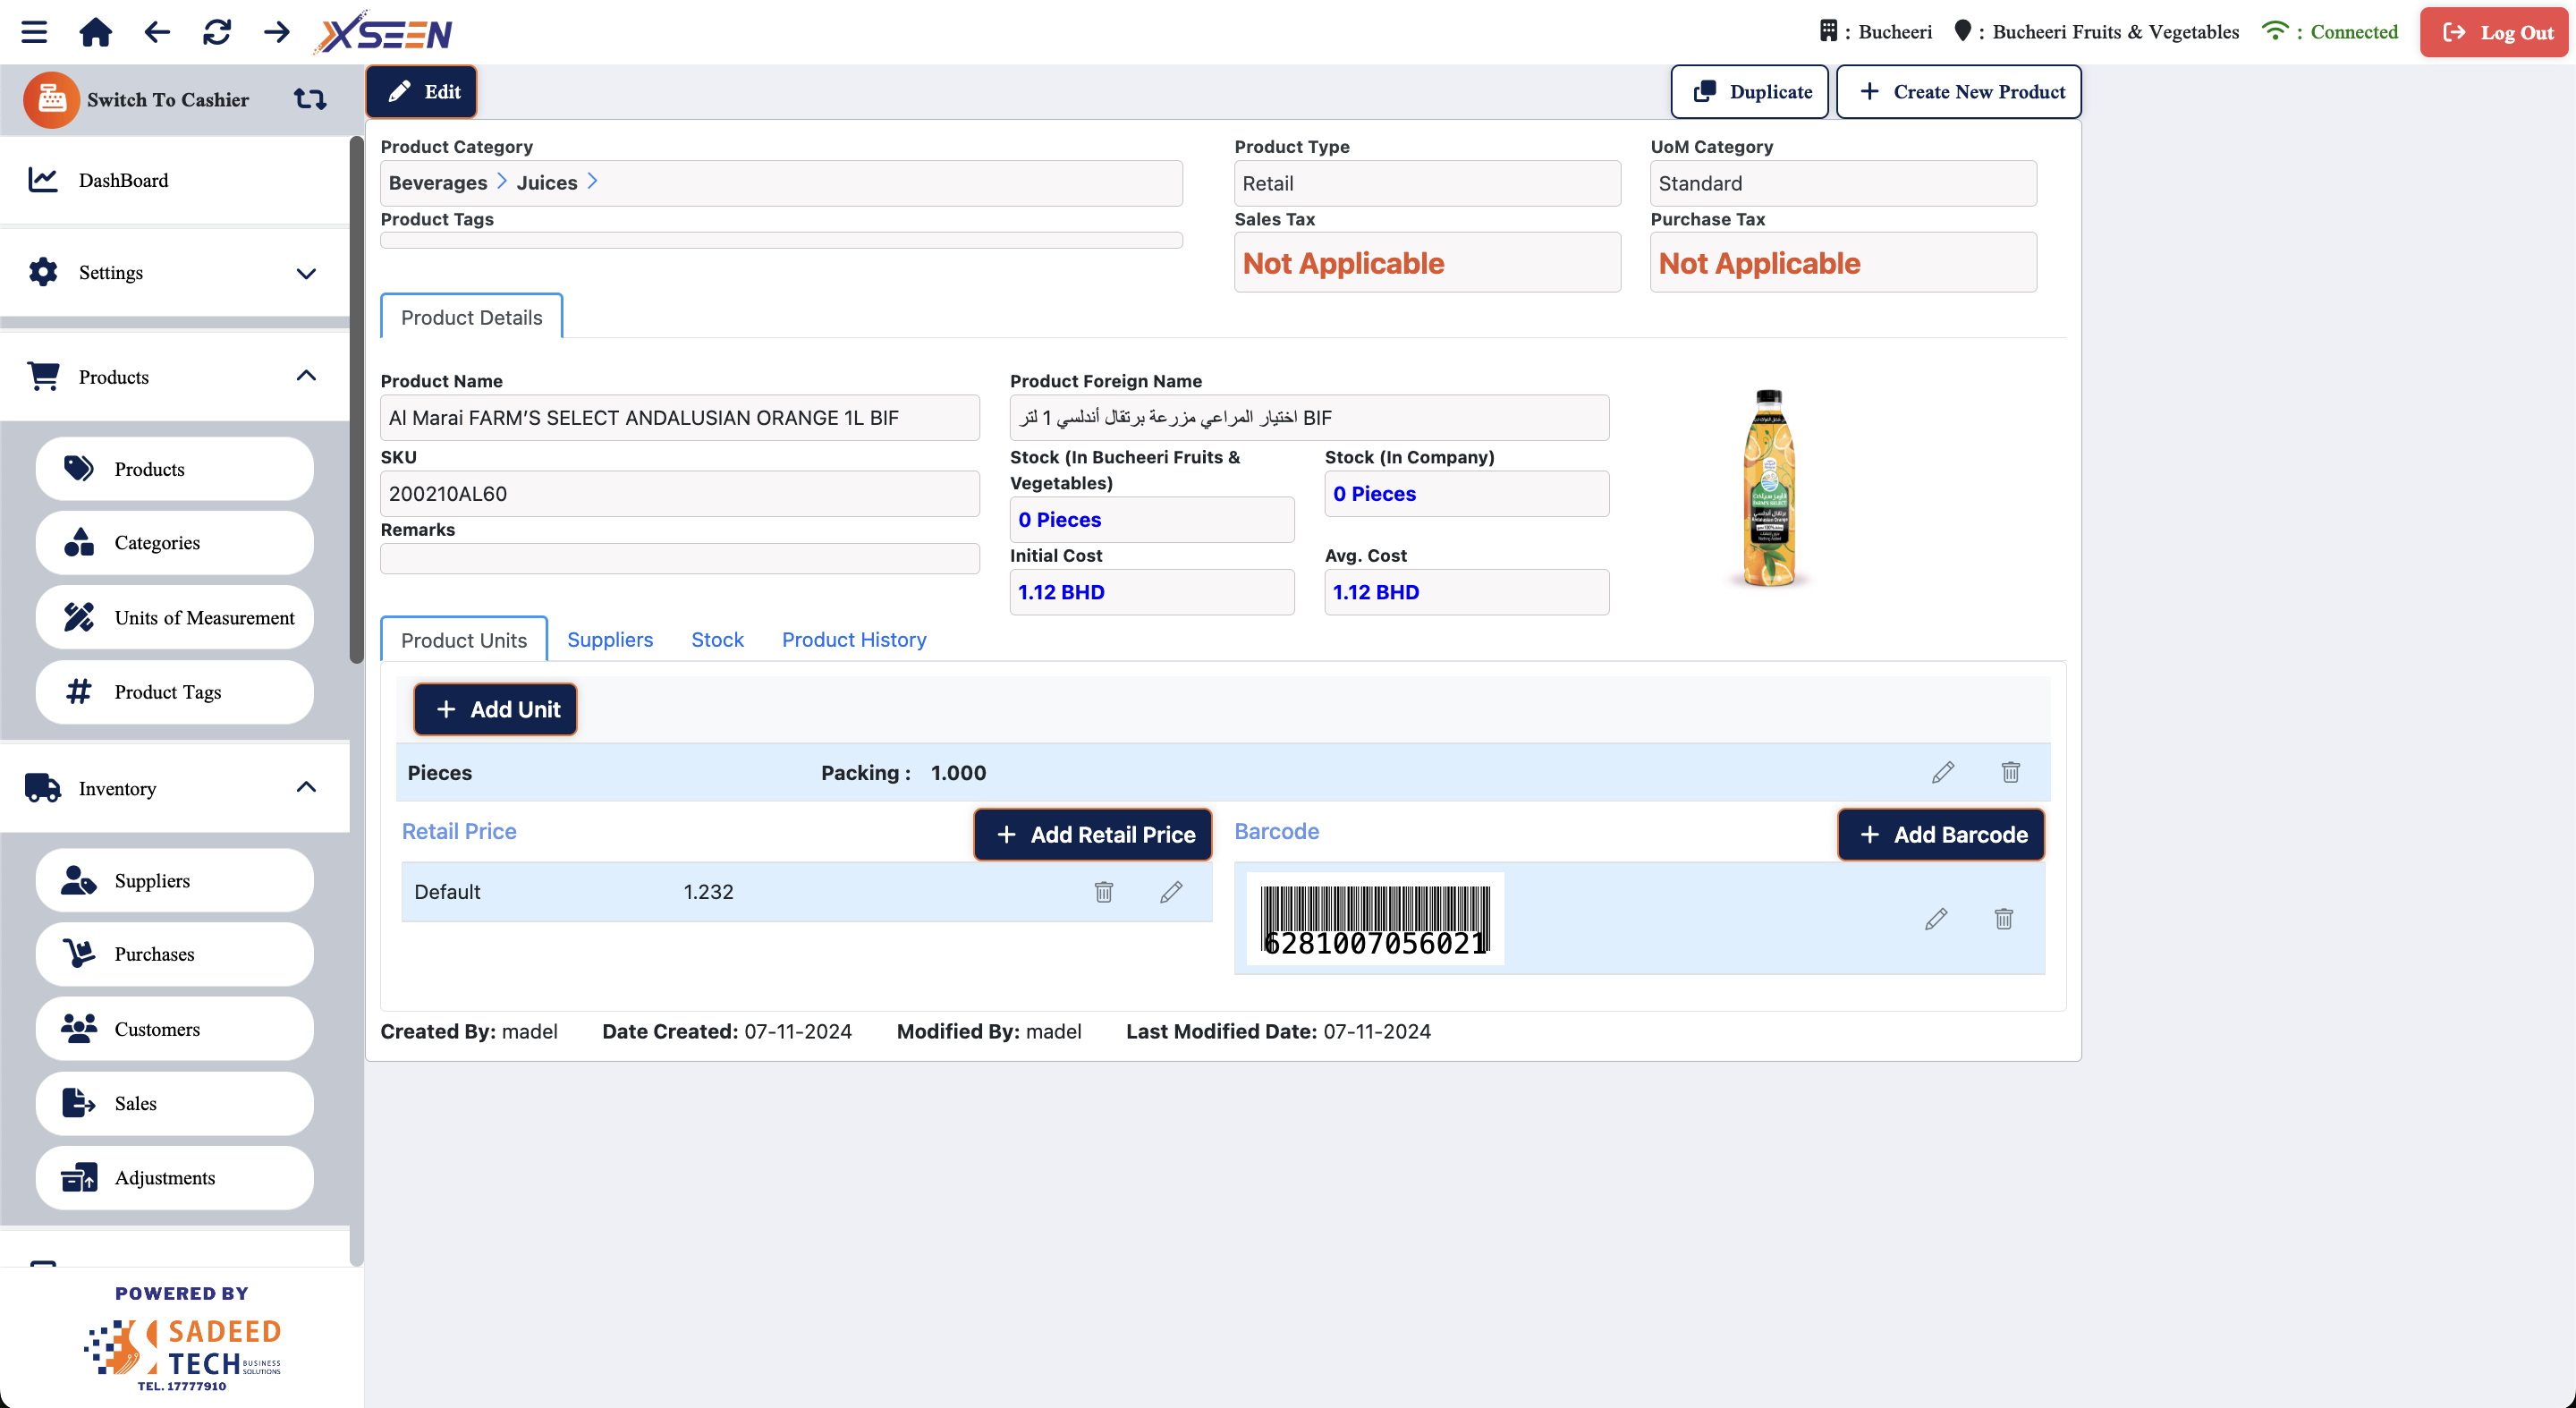Click the Bucheeri company building icon
This screenshot has height=1408, width=2576.
click(x=1828, y=31)
